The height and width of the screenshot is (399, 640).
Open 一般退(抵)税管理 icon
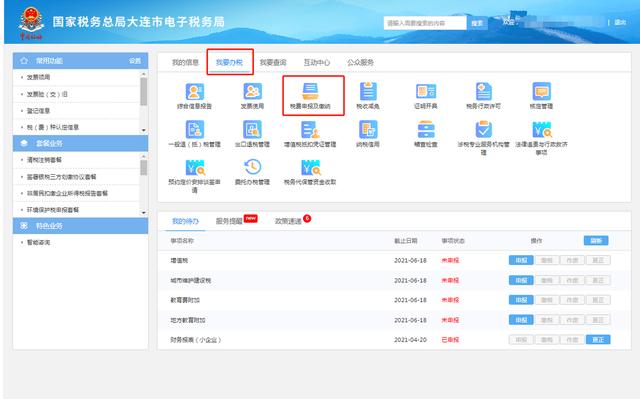195,130
